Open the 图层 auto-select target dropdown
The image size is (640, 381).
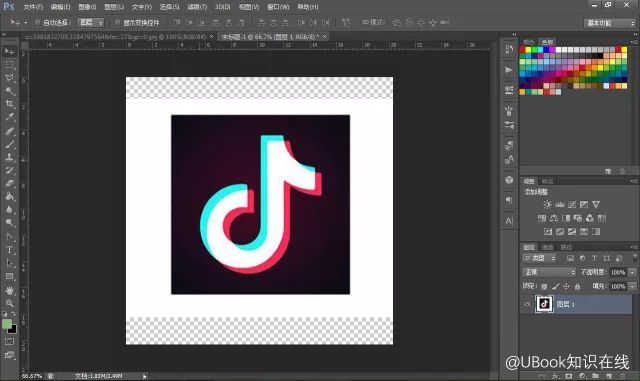[91, 22]
